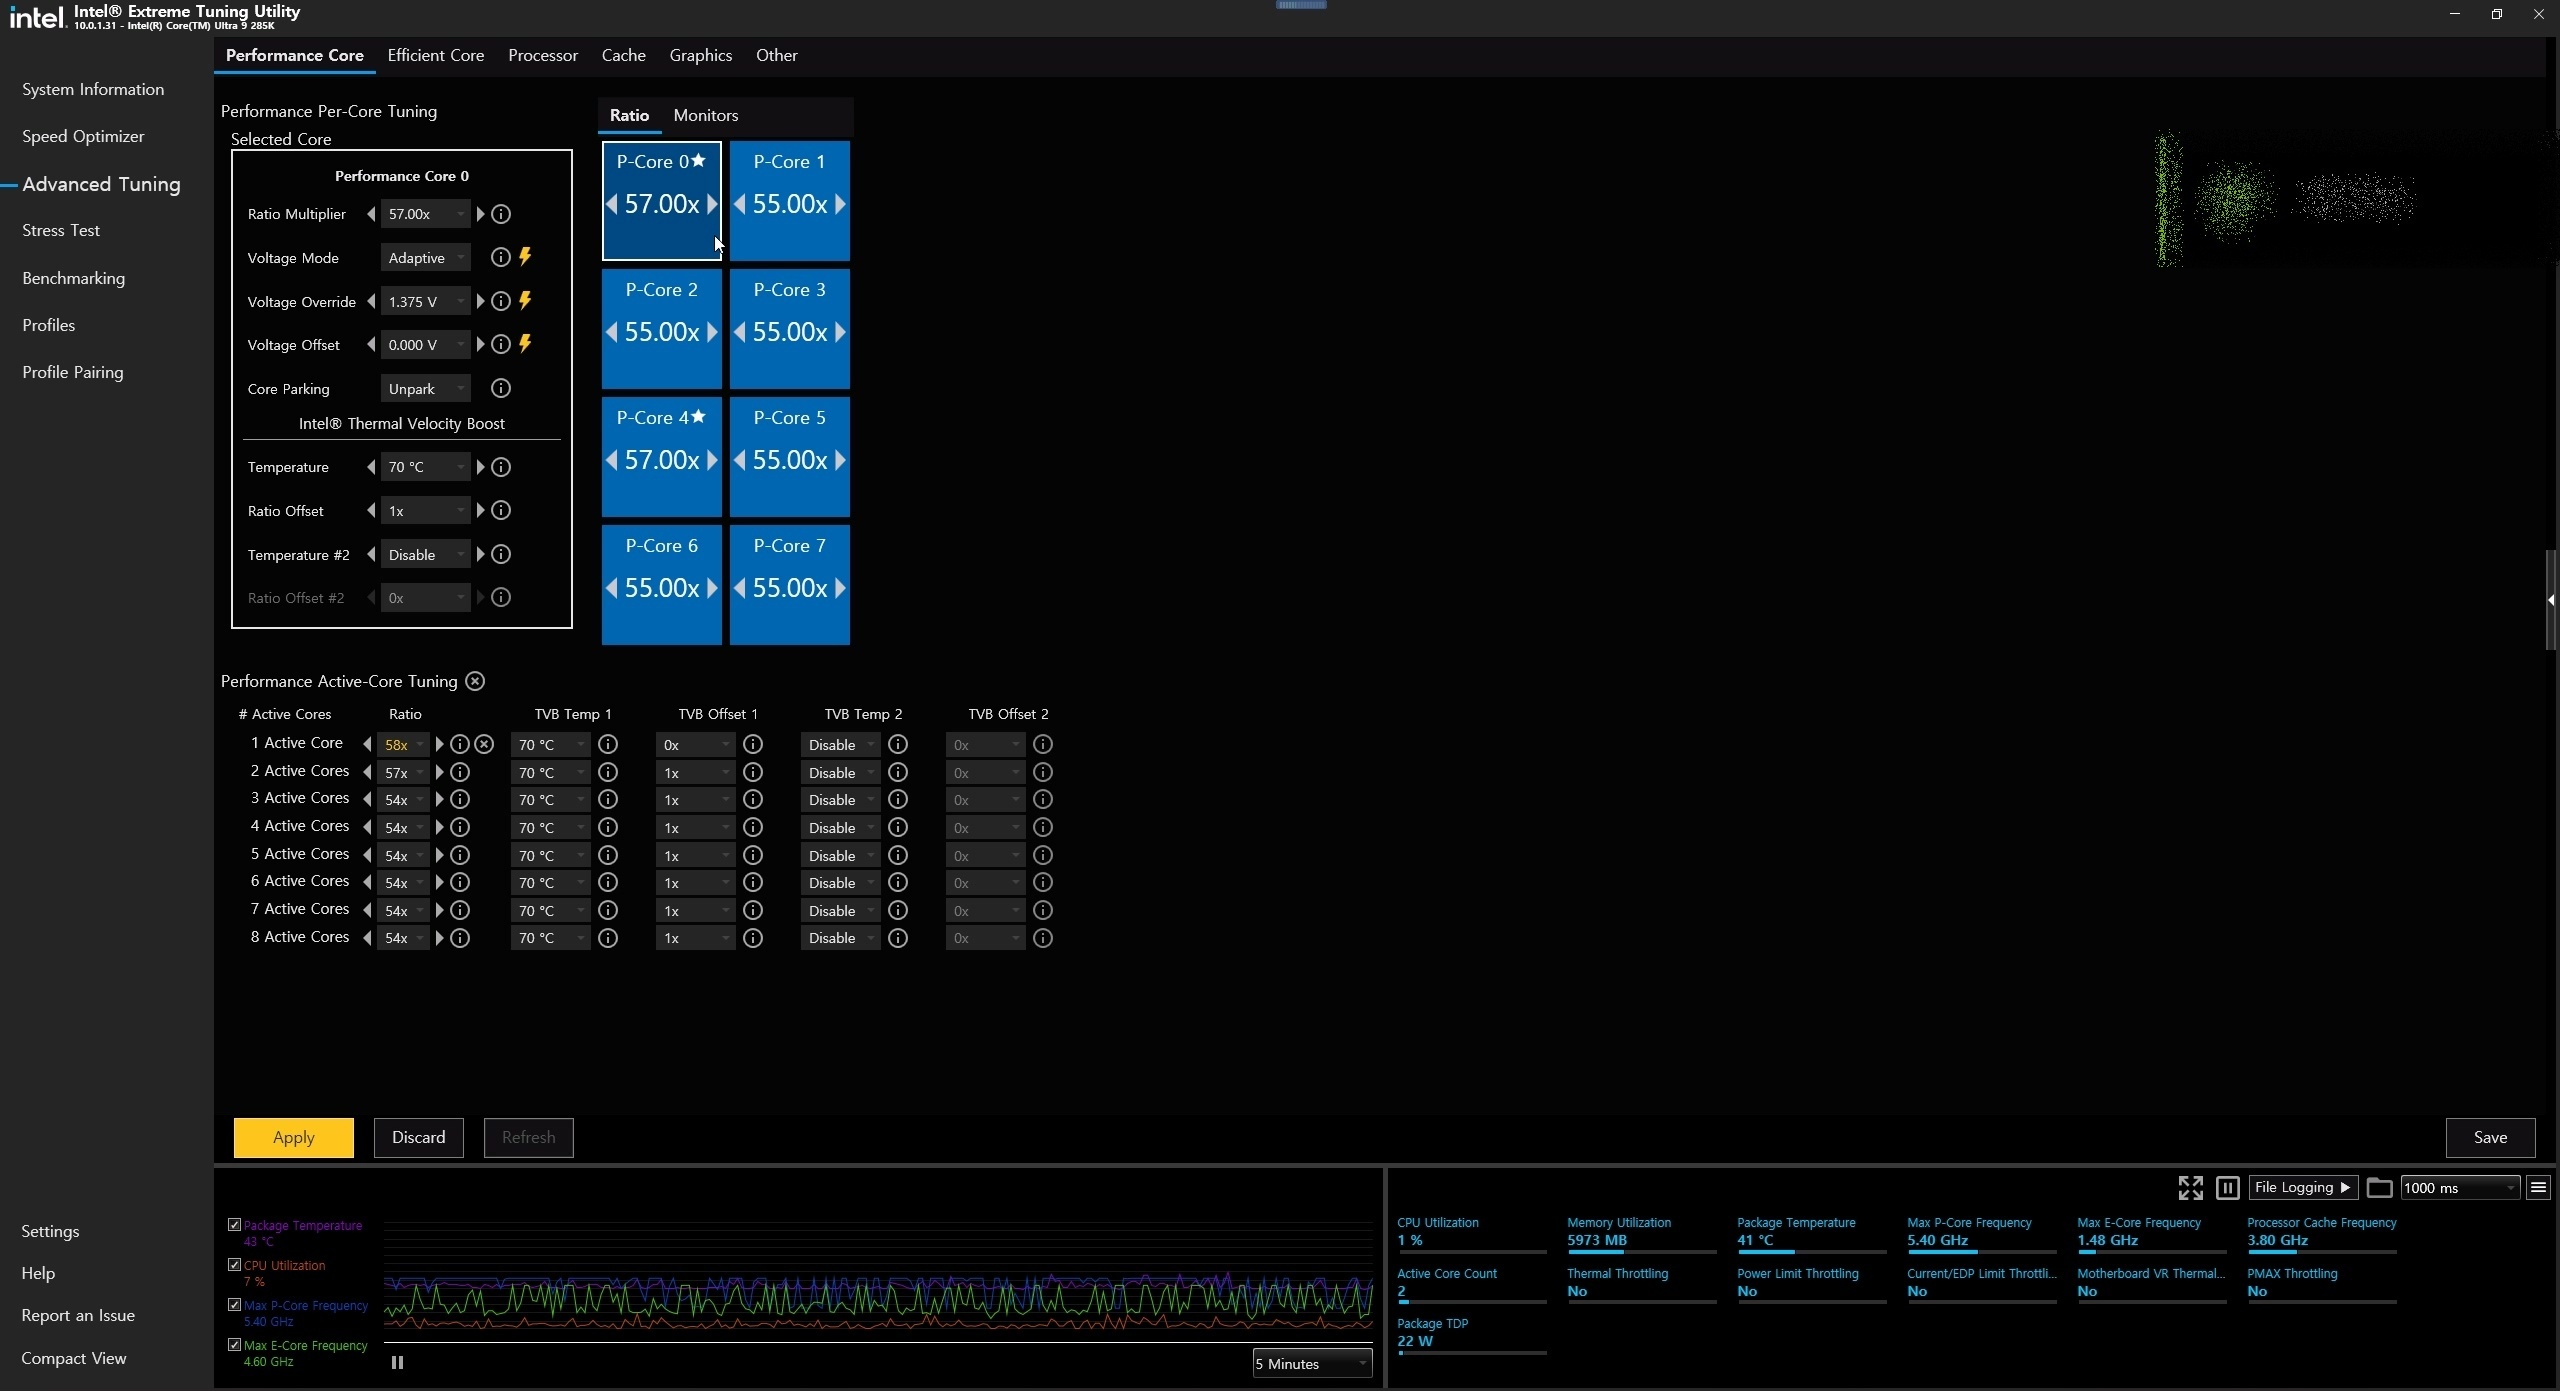
Task: Open info icon for Ratio Offset
Action: coord(501,511)
